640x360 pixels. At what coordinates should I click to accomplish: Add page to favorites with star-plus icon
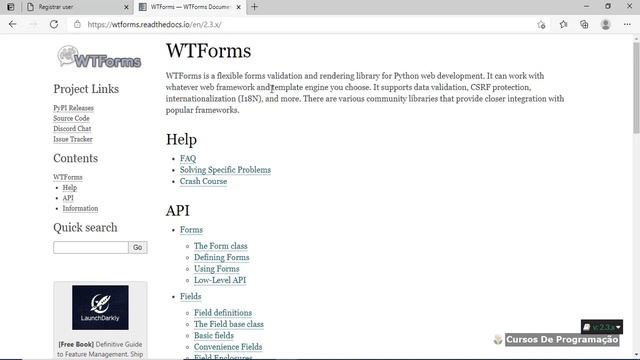point(541,24)
